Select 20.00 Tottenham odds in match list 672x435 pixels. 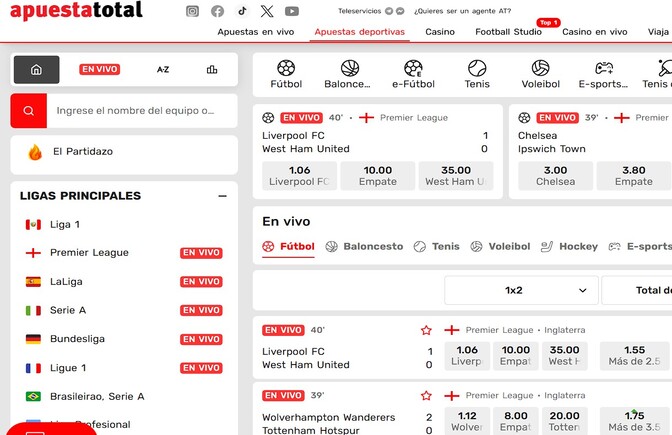[564, 421]
